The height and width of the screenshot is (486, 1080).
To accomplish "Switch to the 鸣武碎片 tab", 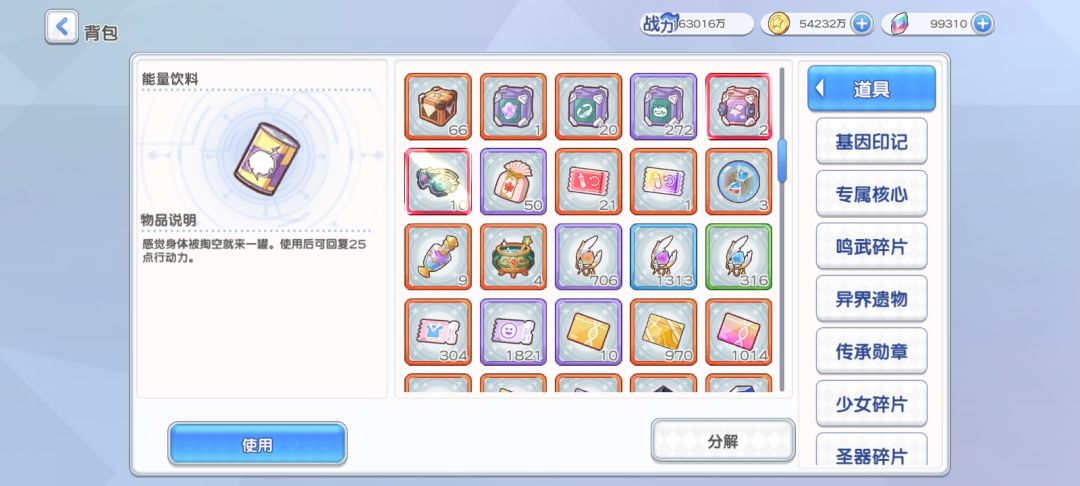I will pyautogui.click(x=871, y=246).
